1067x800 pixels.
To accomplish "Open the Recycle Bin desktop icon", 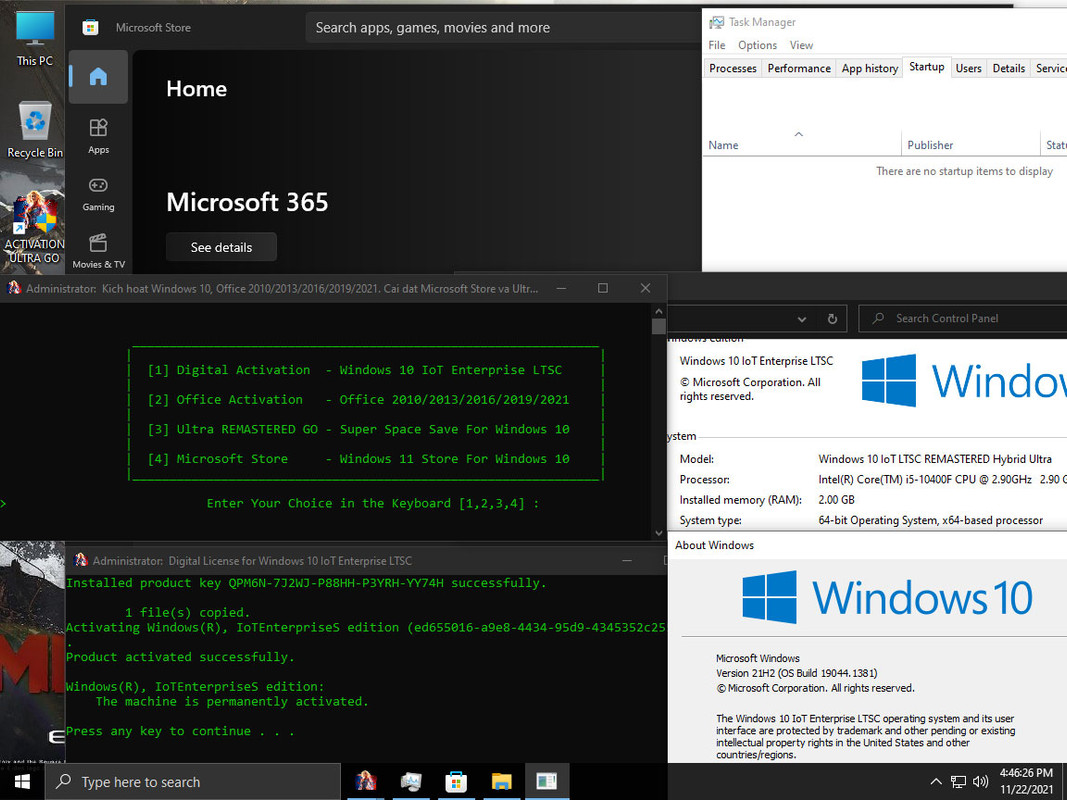I will click(x=35, y=130).
